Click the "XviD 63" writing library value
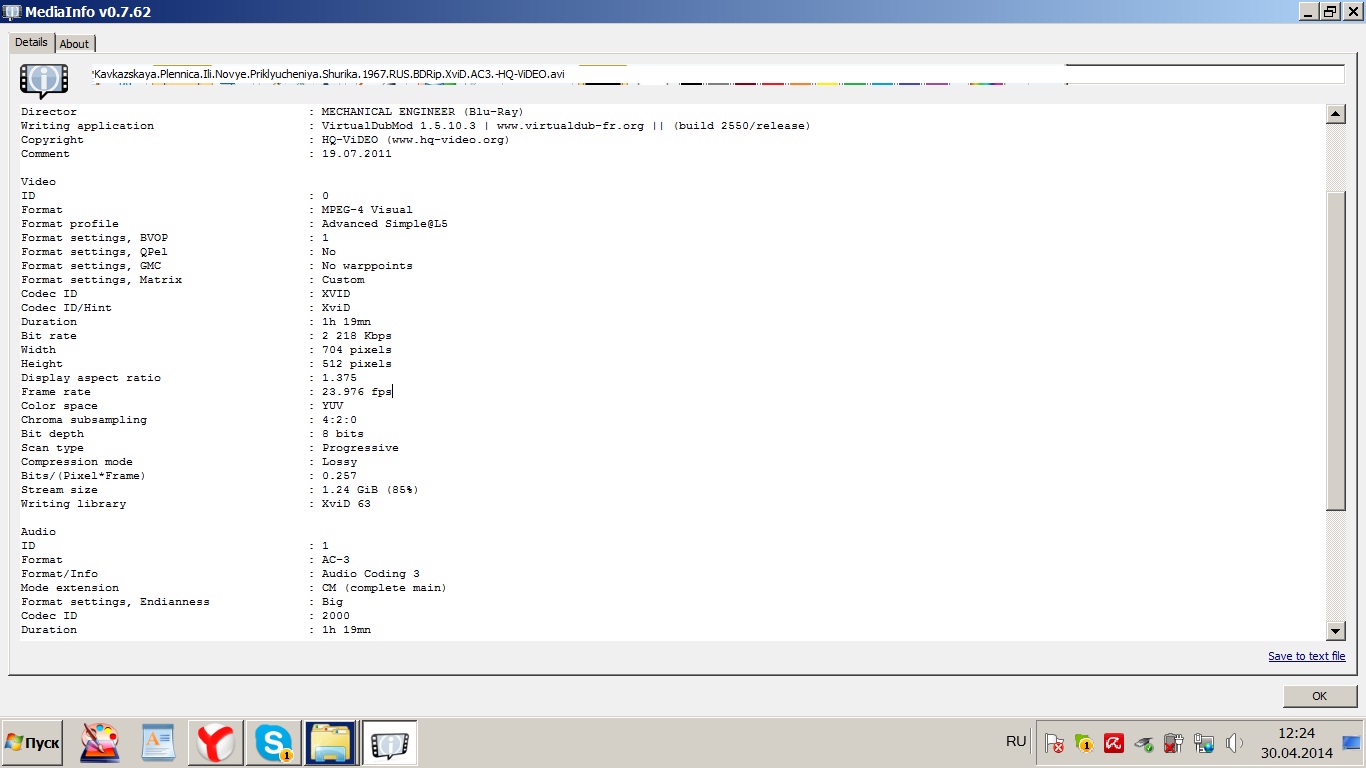 tap(346, 504)
